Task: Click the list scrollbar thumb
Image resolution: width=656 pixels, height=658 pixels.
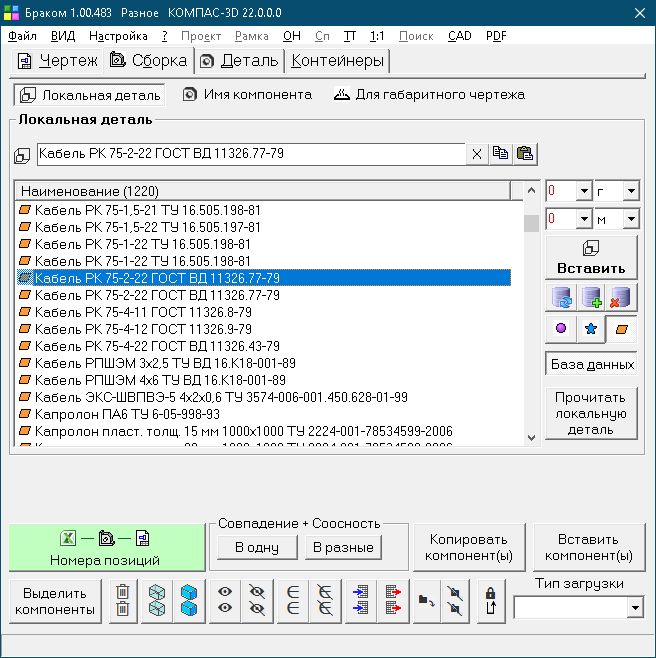Action: click(x=531, y=223)
